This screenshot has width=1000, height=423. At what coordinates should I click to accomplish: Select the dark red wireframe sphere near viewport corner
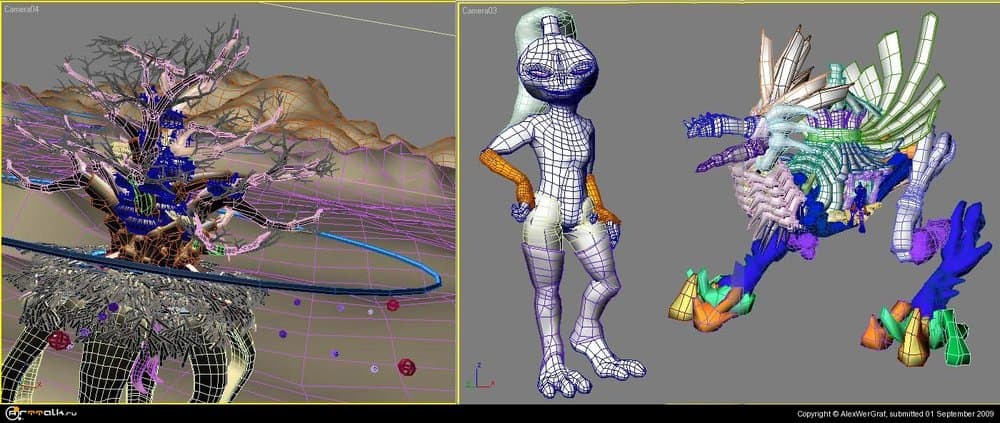coord(406,366)
